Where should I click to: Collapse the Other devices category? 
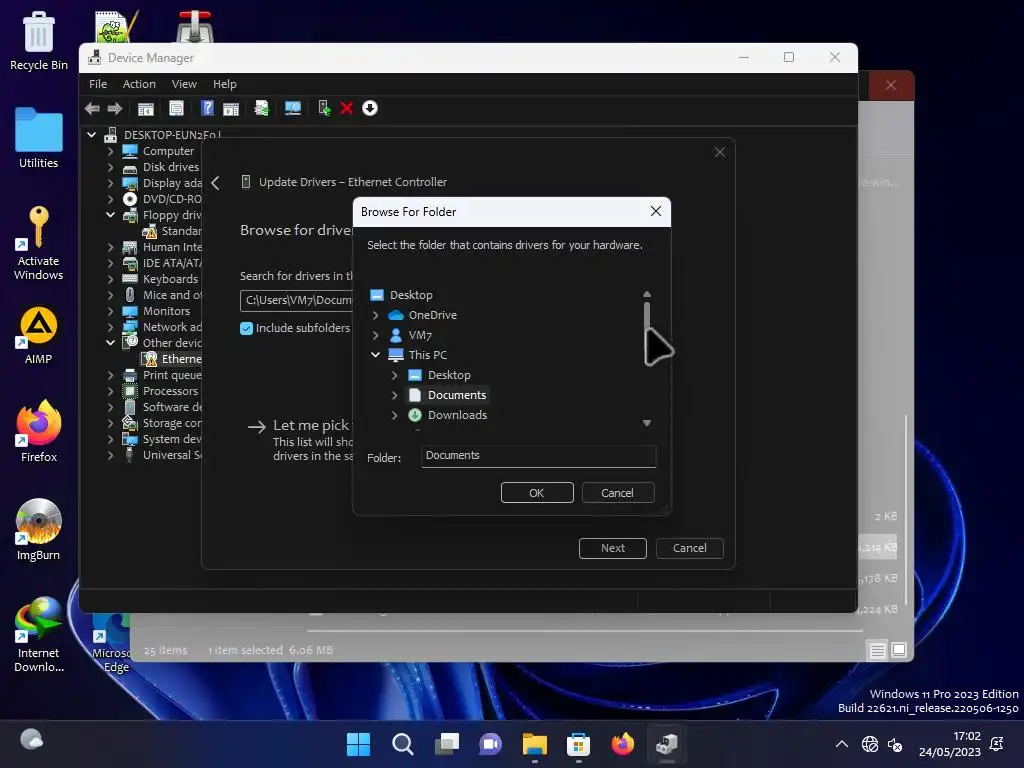tap(110, 343)
